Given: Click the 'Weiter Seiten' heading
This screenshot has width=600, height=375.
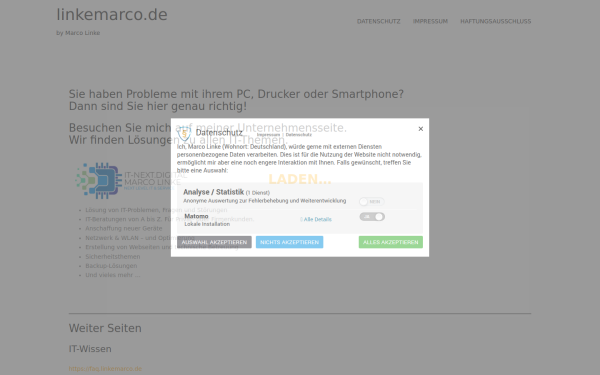Looking at the screenshot, I should (x=105, y=328).
